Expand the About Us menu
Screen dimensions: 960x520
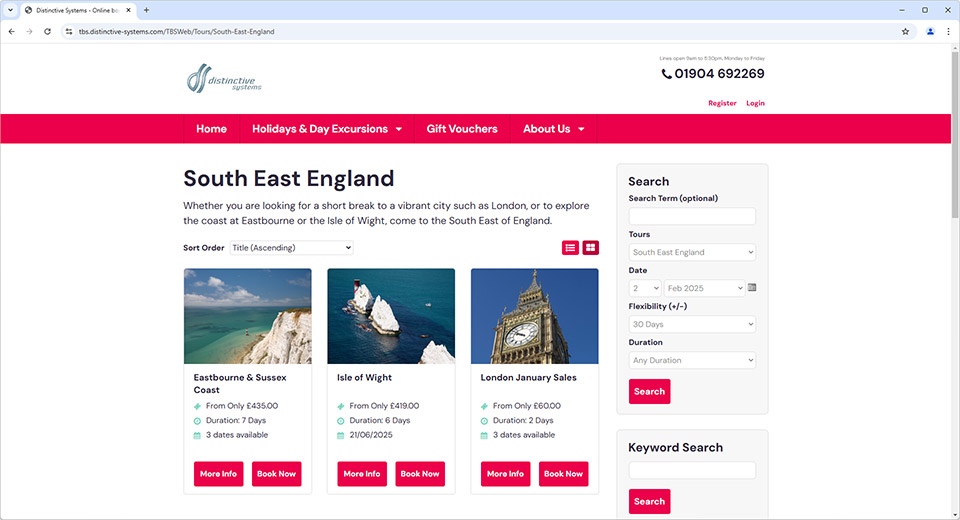coord(553,129)
